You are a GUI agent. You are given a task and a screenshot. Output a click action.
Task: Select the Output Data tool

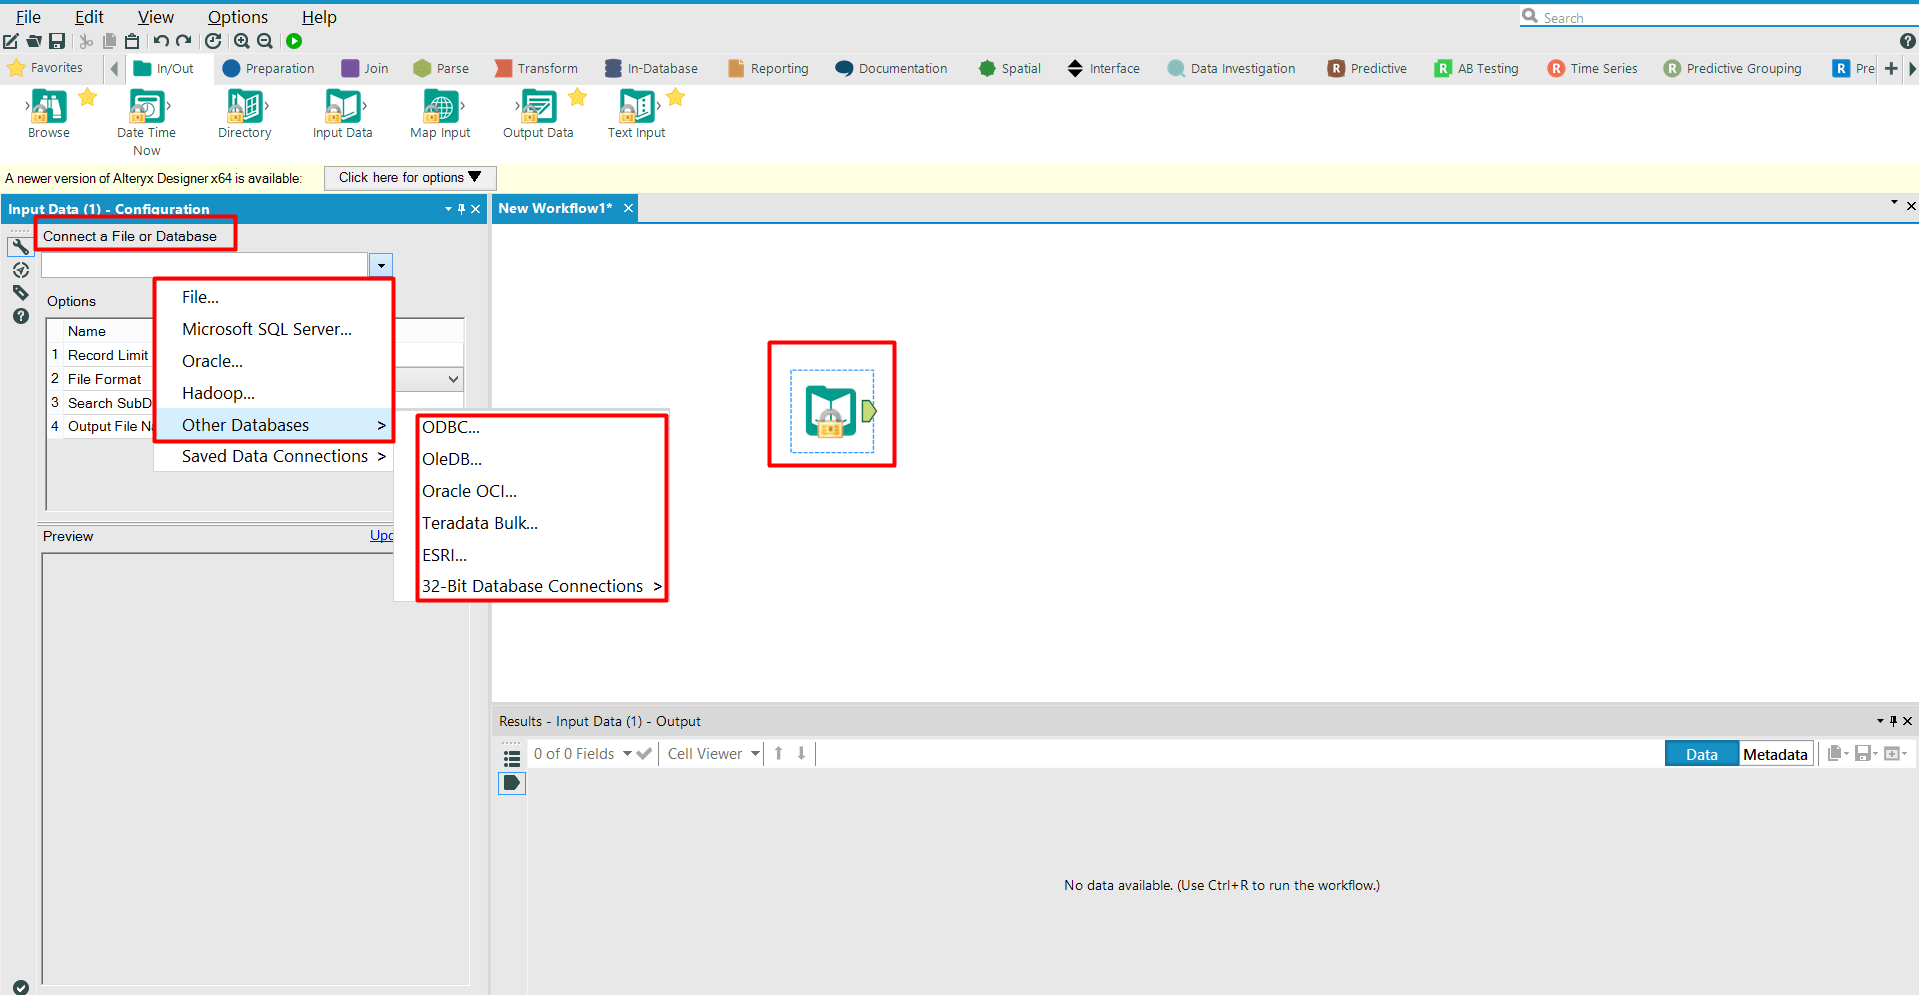pos(538,113)
